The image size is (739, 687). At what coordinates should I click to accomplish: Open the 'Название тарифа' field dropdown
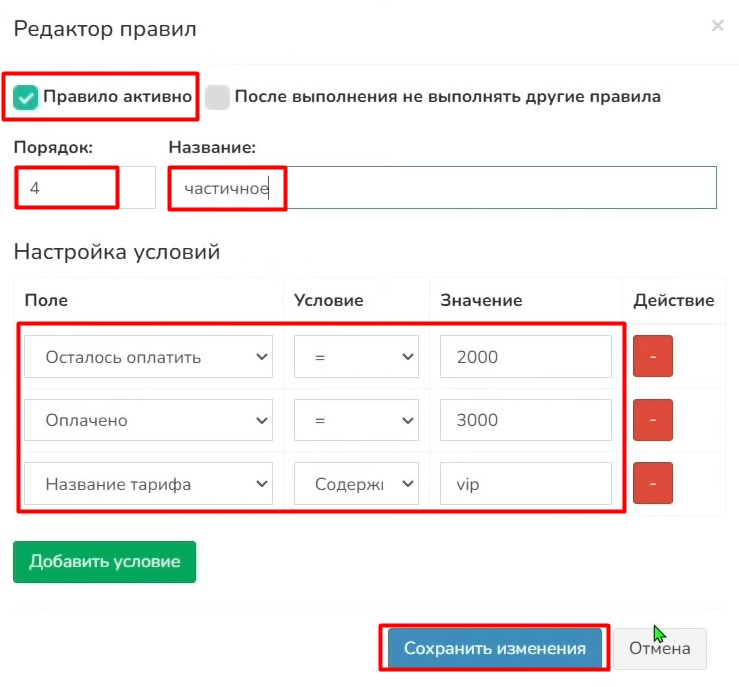[148, 484]
